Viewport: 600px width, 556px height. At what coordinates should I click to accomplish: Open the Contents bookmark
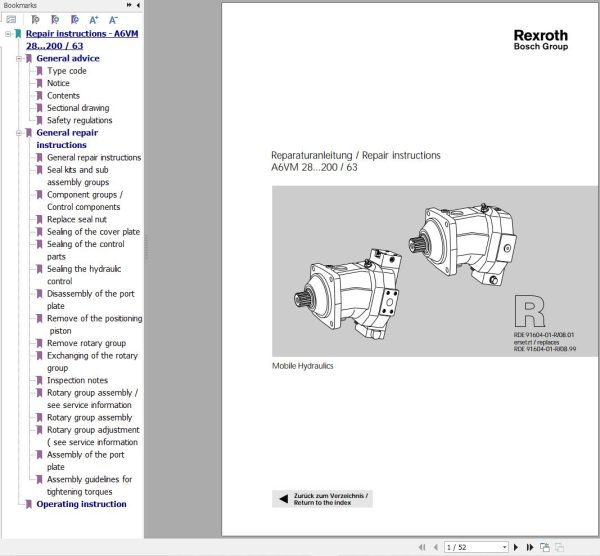63,96
